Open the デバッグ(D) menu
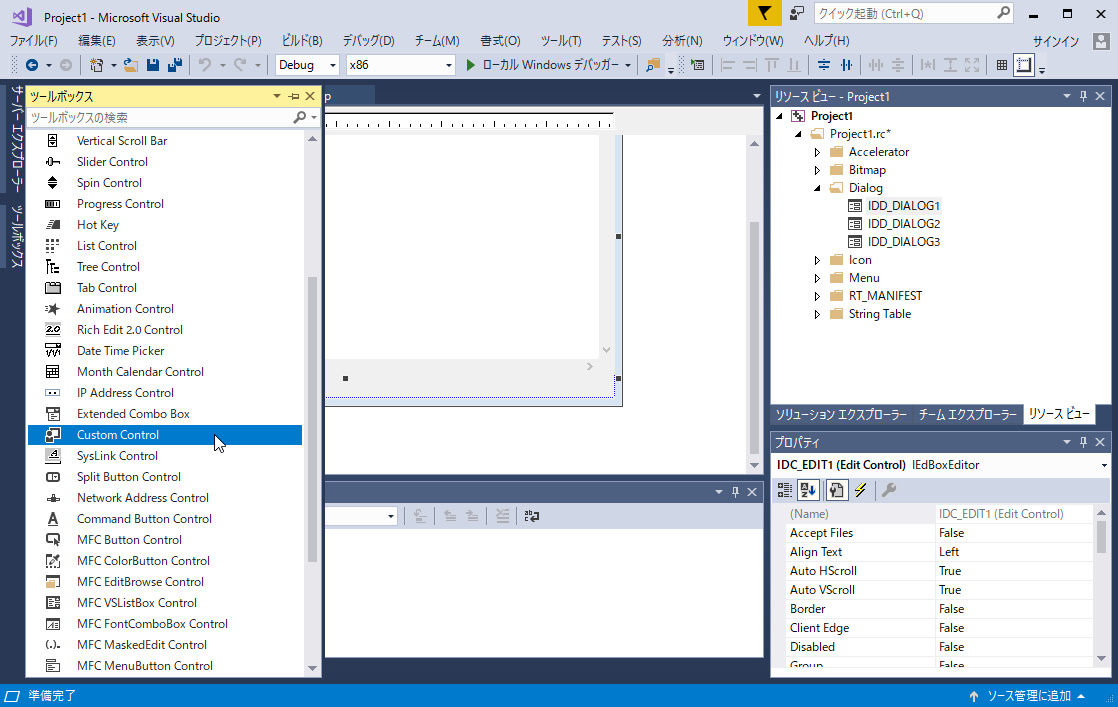1118x707 pixels. point(369,41)
